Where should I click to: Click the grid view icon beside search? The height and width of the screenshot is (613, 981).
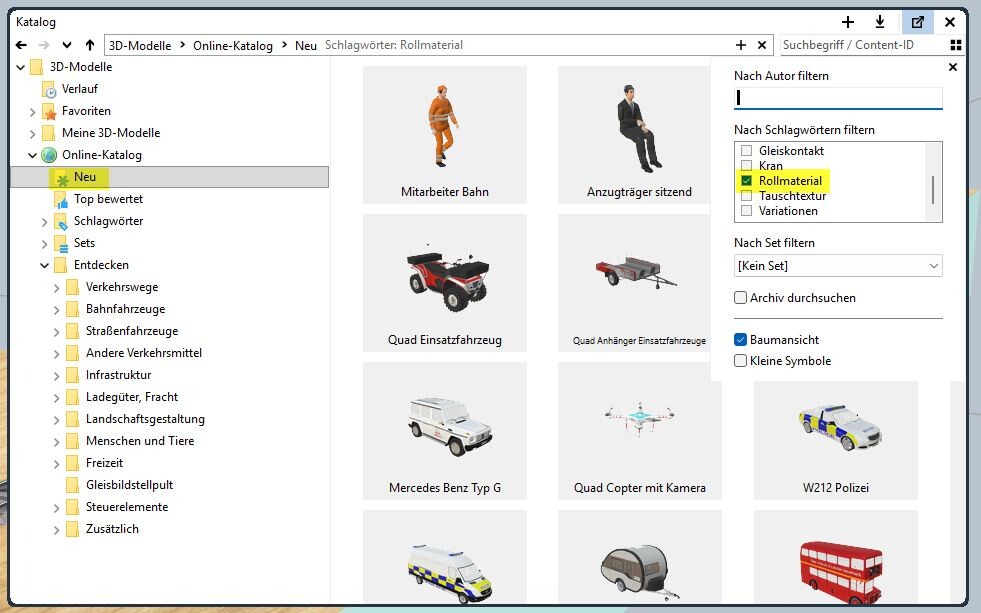956,45
